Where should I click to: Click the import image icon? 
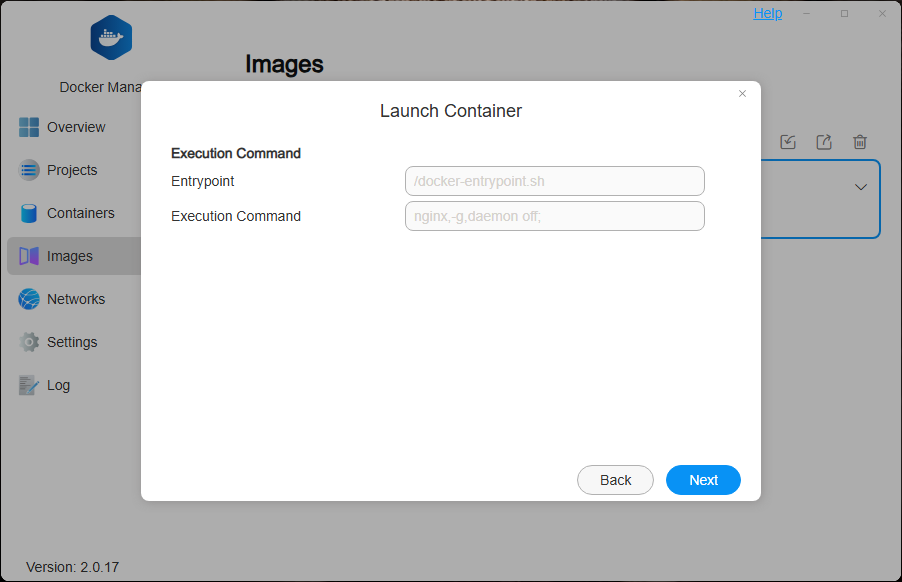click(787, 142)
